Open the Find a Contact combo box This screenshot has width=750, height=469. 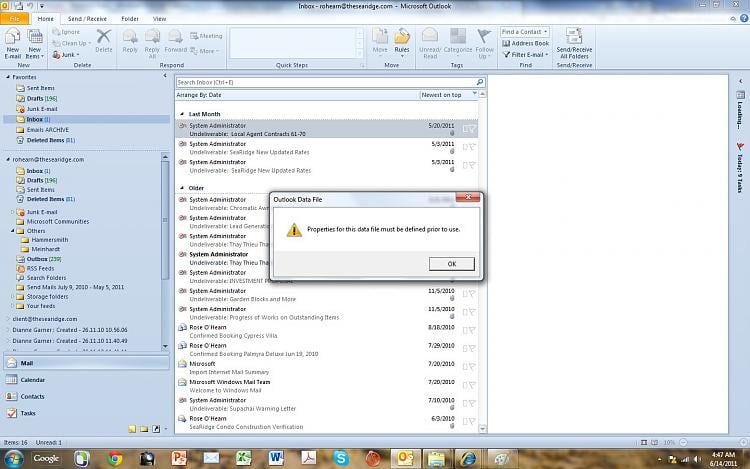click(x=525, y=32)
